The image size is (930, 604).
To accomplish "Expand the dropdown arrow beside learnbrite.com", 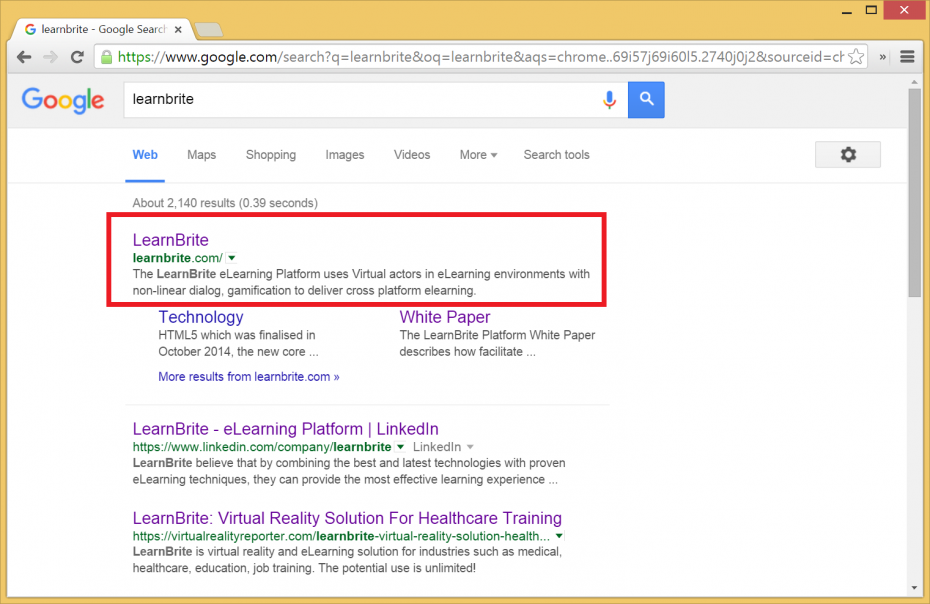I will [x=230, y=258].
